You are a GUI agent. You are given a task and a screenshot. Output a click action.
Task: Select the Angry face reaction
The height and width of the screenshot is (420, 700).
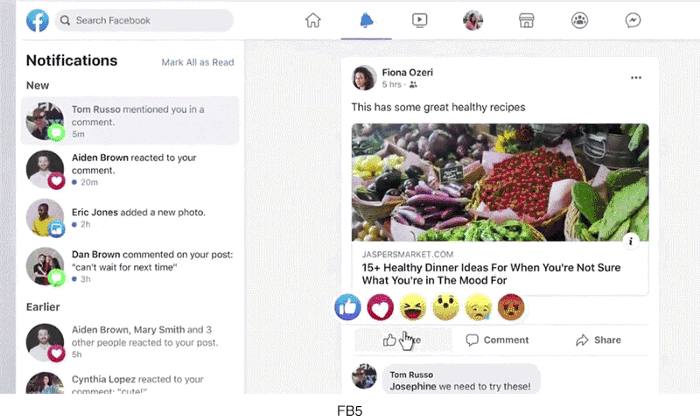[x=511, y=308]
